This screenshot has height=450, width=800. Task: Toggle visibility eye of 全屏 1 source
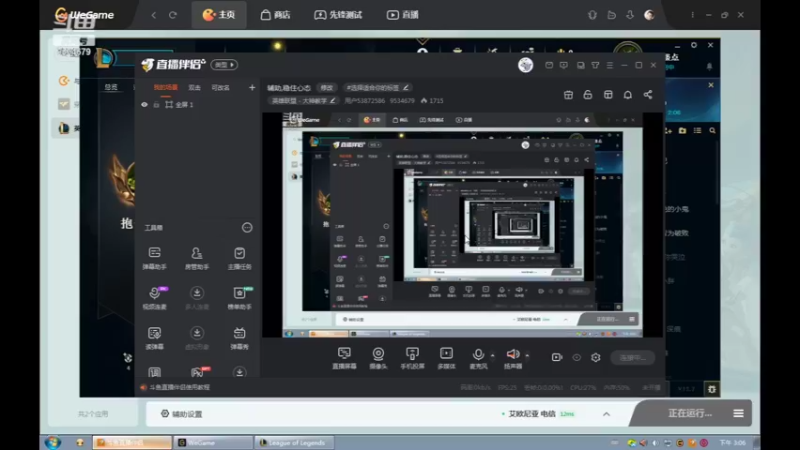click(144, 105)
